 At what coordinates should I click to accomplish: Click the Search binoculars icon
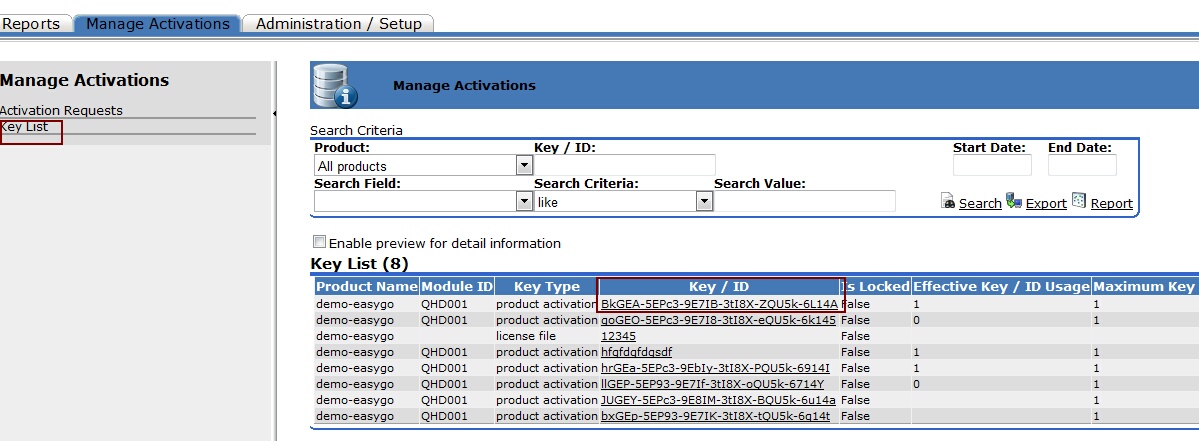point(948,201)
